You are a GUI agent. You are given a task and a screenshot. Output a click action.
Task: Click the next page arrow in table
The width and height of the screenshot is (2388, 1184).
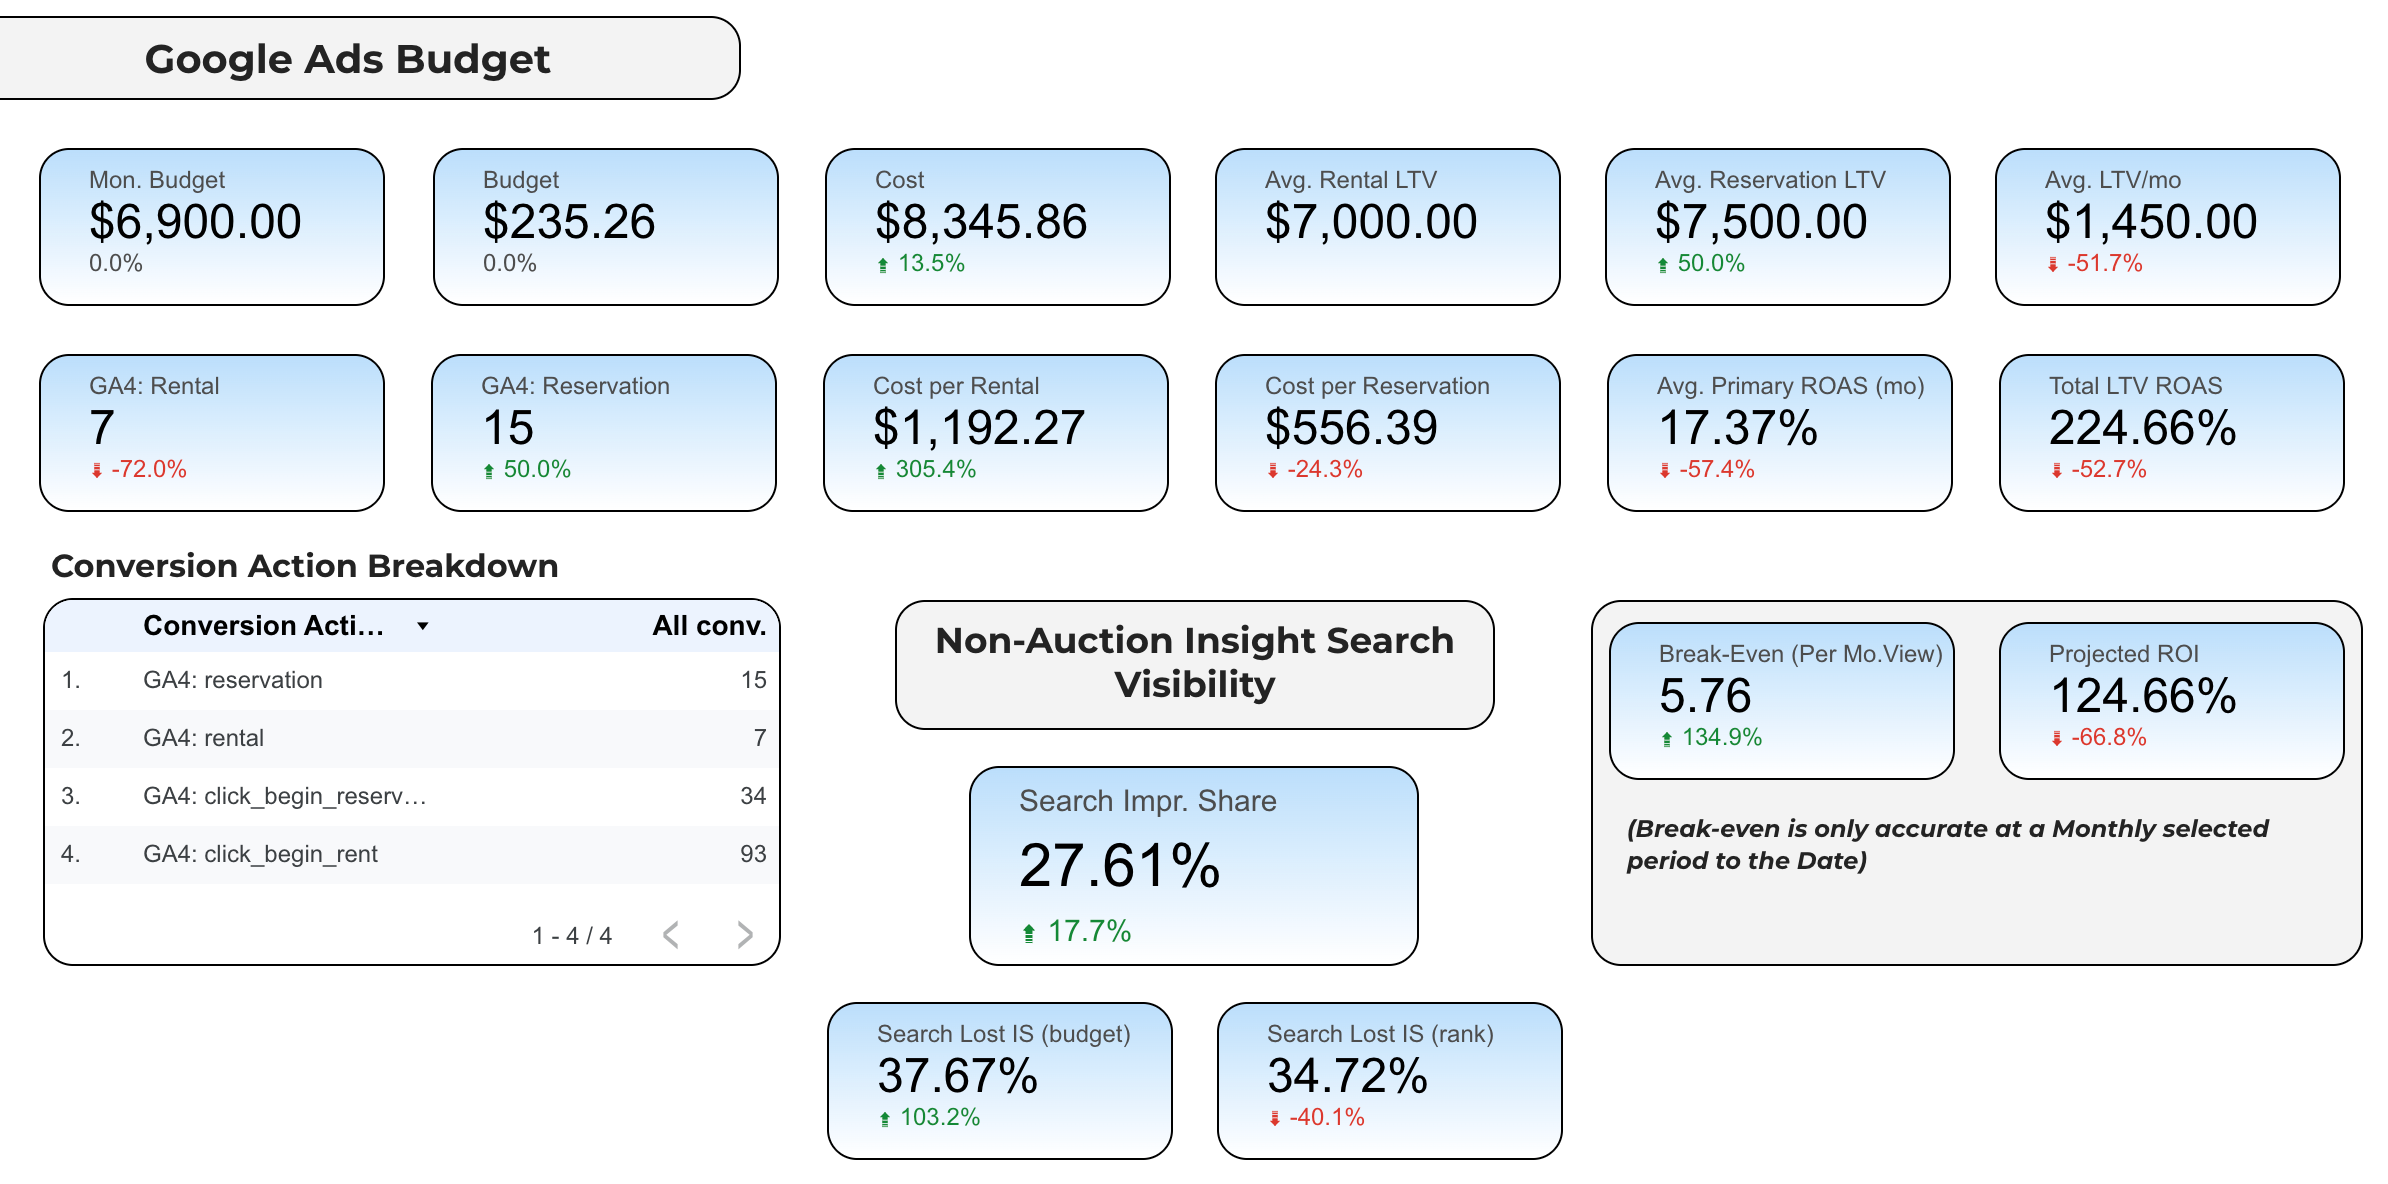pyautogui.click(x=744, y=935)
